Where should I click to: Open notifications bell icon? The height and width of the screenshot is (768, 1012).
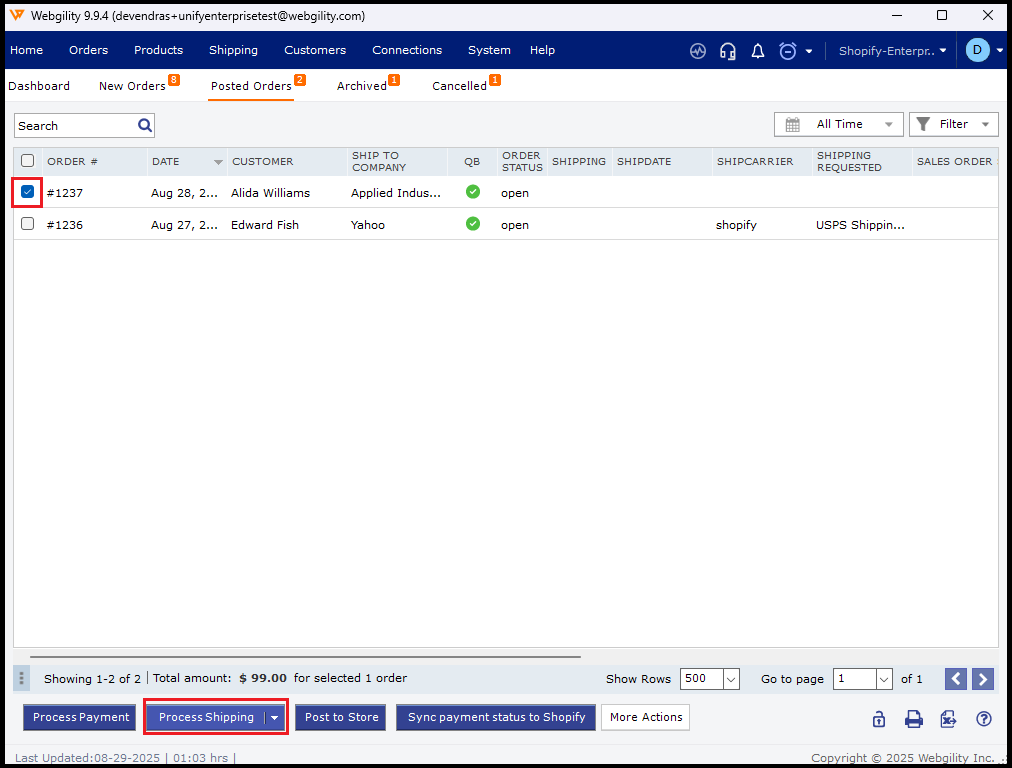758,51
